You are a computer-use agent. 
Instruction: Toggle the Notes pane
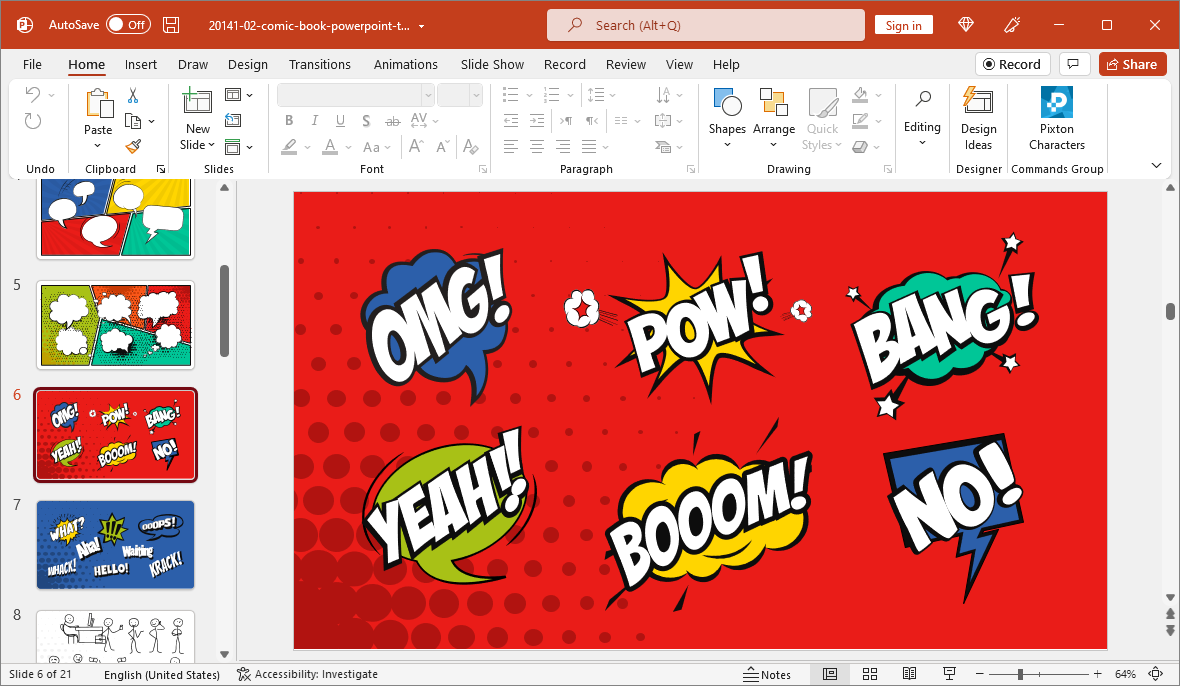767,674
